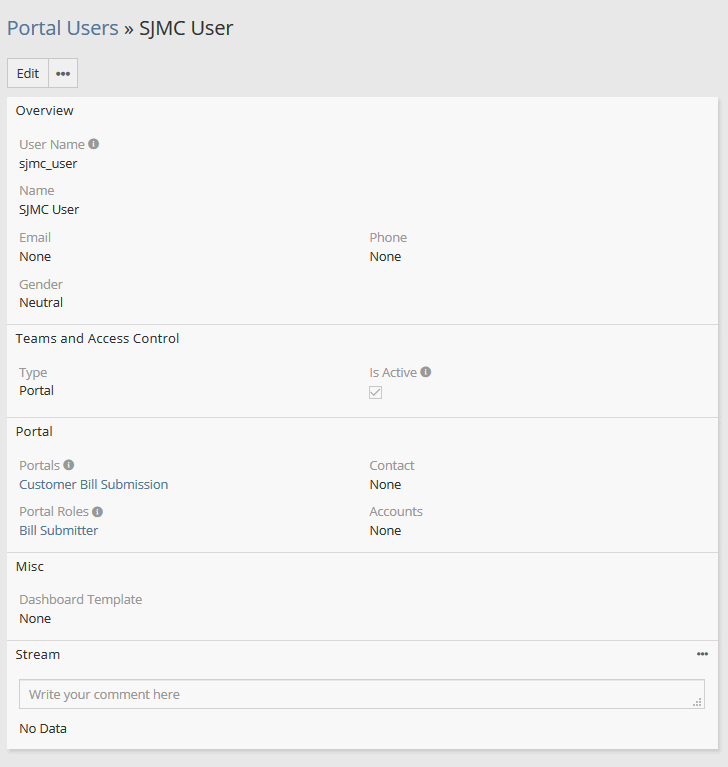Click the comment box resize handle
The image size is (728, 767).
(698, 702)
